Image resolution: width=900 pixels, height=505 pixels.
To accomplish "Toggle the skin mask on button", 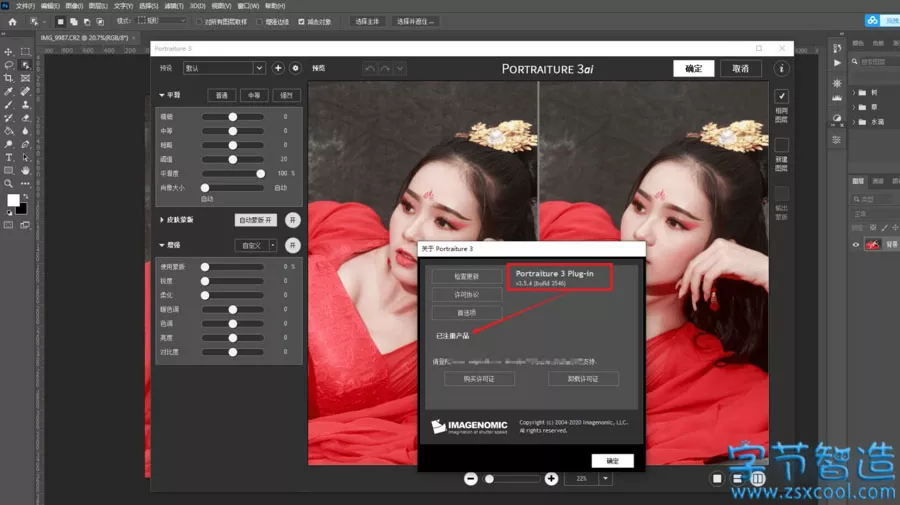I will coord(293,220).
